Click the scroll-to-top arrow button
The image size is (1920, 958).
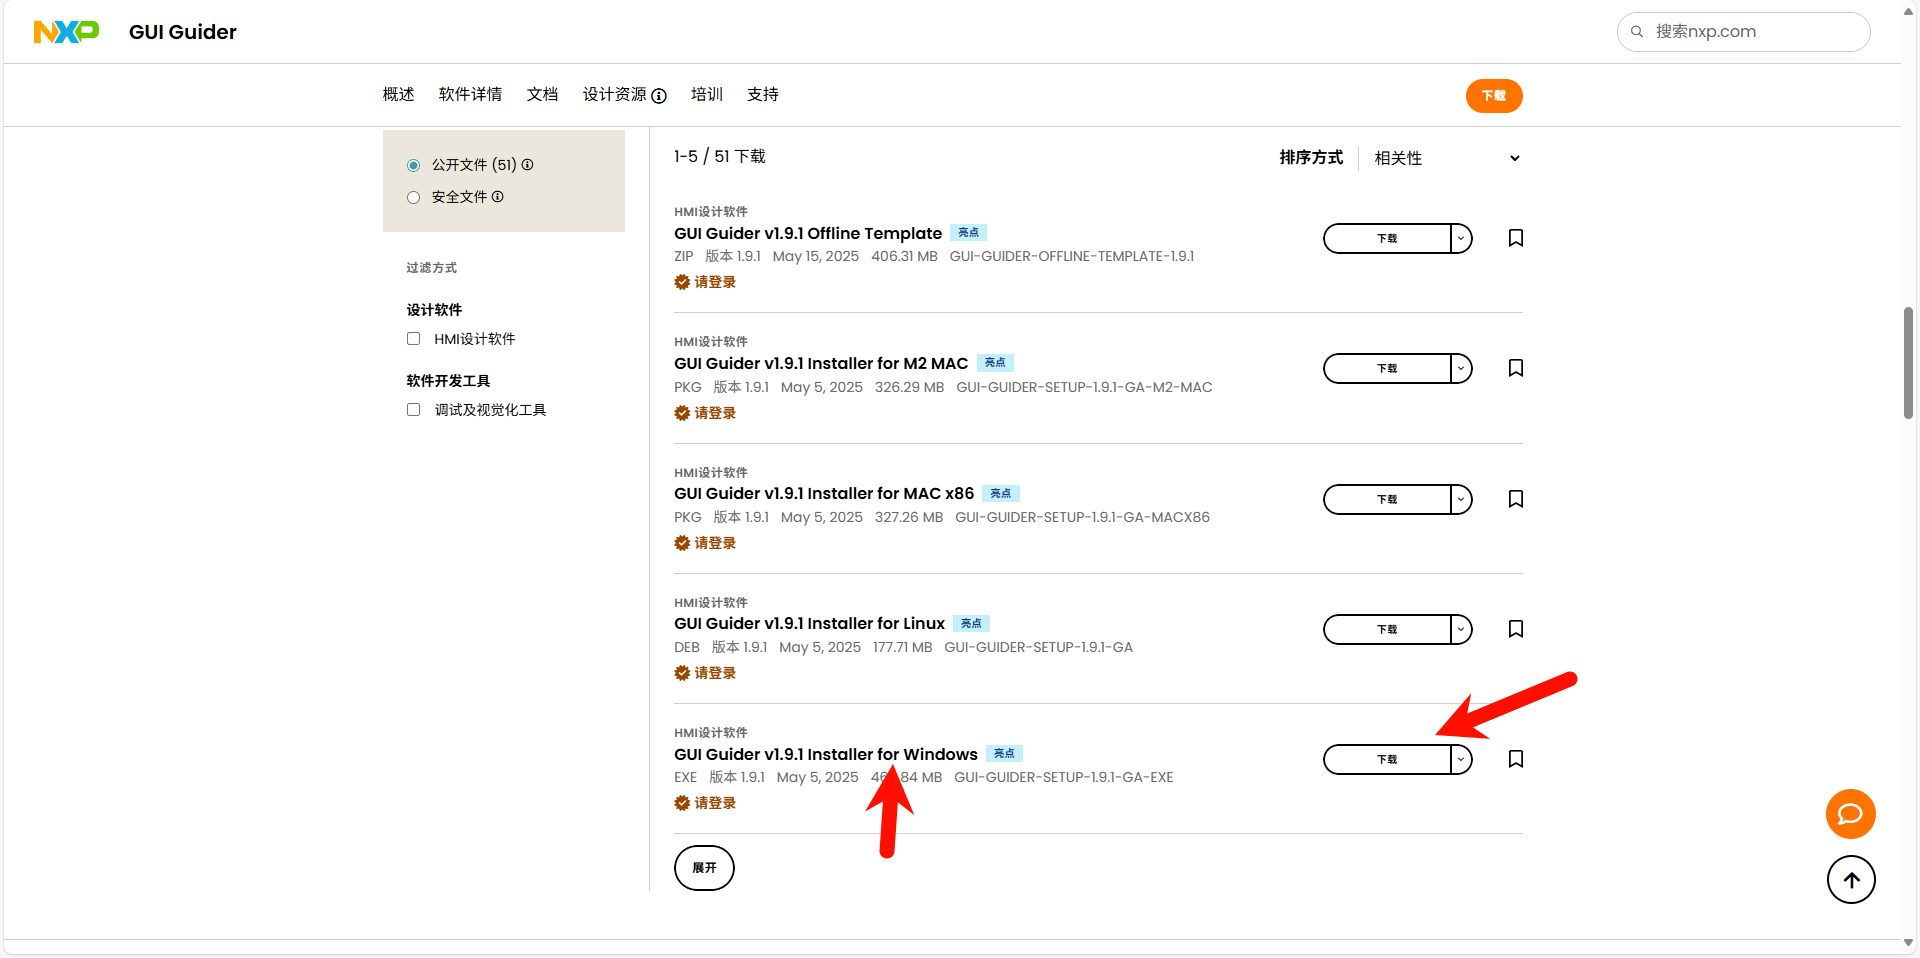pos(1851,880)
